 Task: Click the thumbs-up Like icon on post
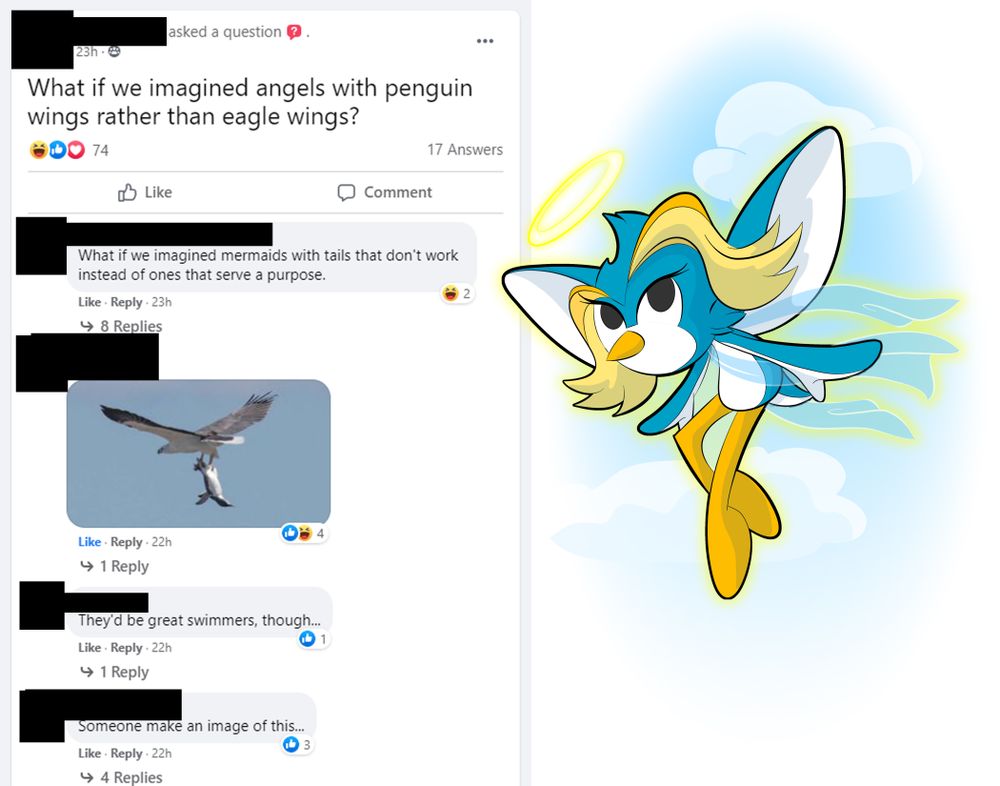[x=127, y=192]
